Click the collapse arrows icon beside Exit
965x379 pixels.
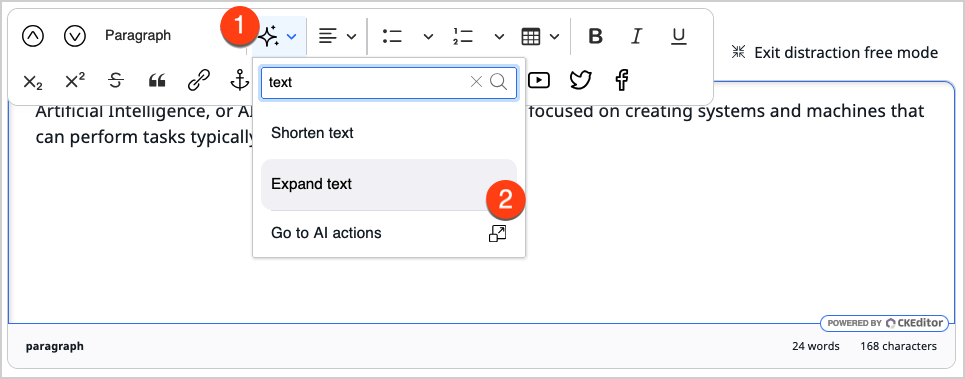[738, 52]
